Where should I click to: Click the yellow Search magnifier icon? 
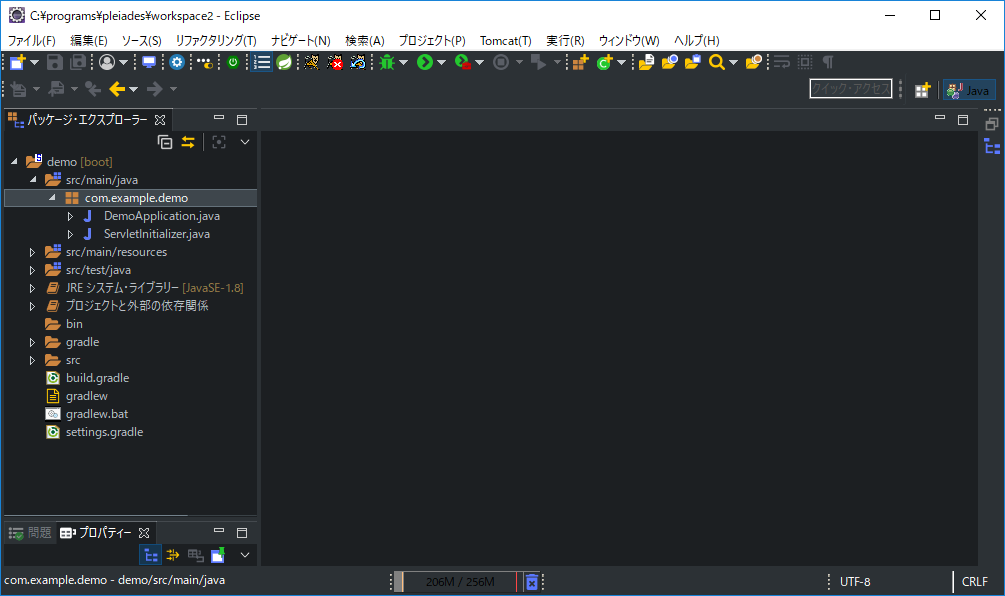click(x=717, y=62)
